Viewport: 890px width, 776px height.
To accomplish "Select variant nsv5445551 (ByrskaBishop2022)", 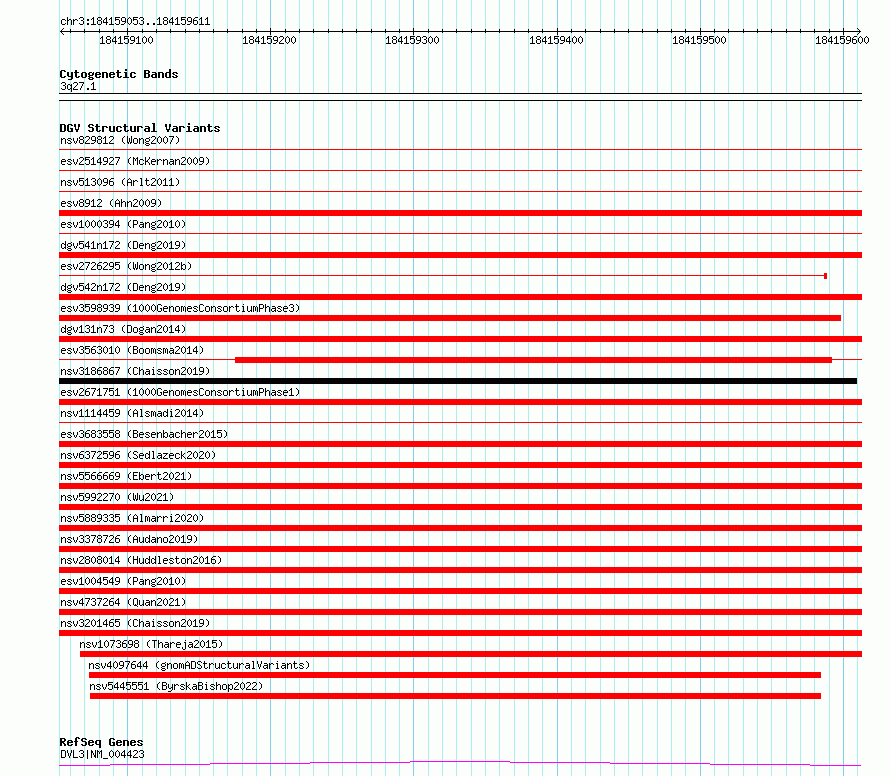I will coord(176,686).
